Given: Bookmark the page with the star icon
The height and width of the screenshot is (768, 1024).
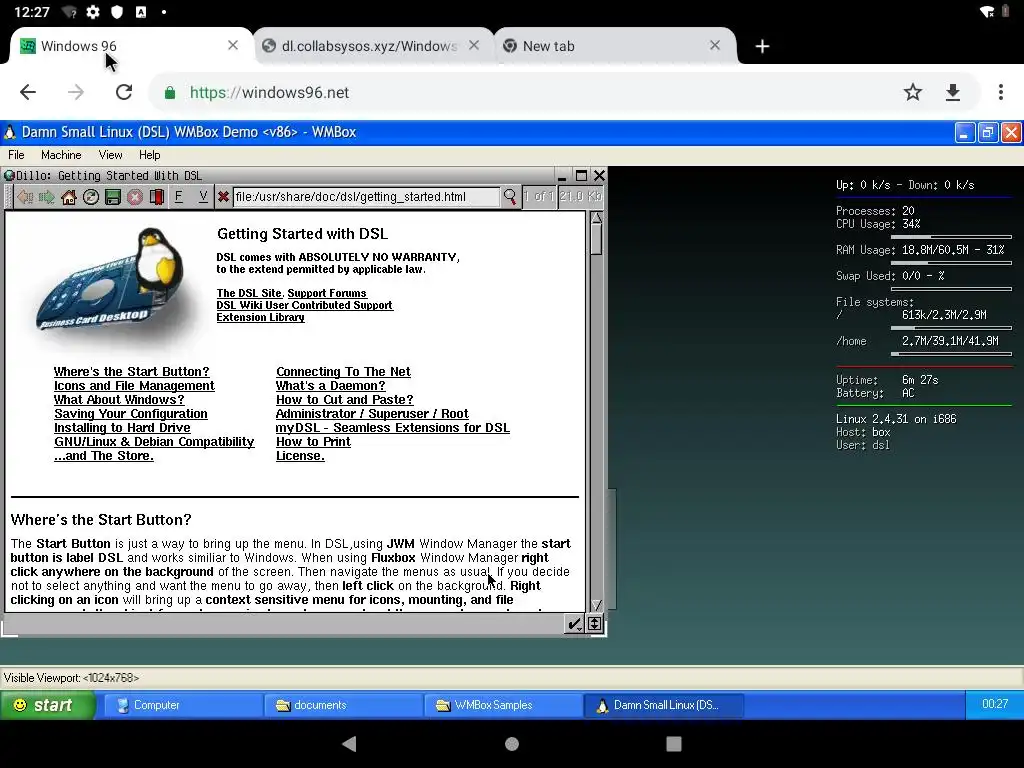Looking at the screenshot, I should 913,92.
